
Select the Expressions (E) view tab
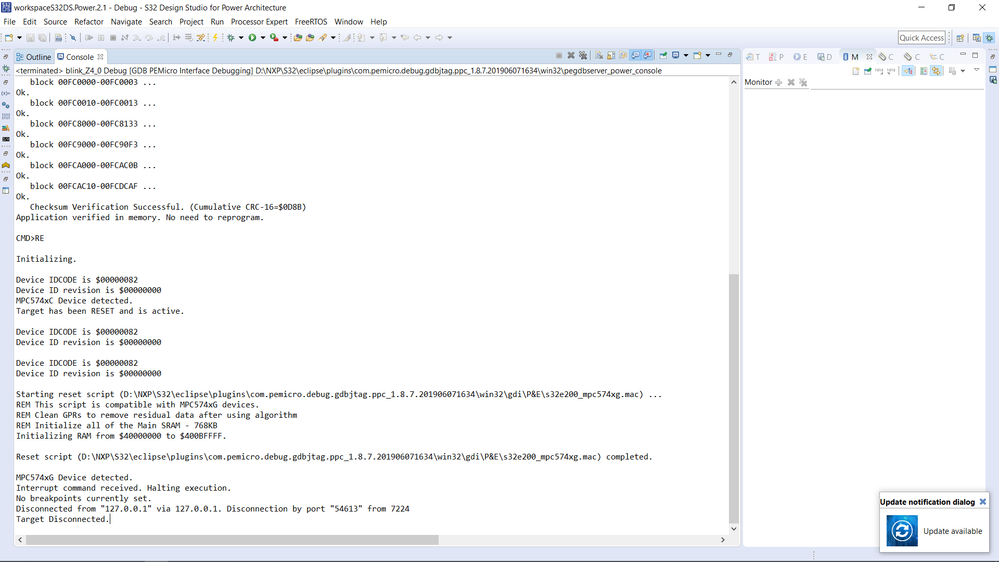click(800, 57)
